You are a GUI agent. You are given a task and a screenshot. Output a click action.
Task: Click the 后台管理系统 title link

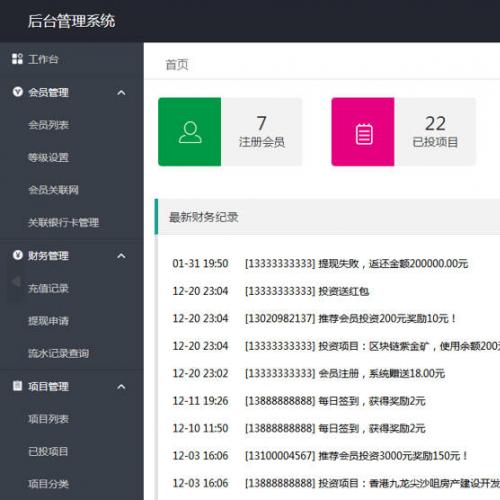pos(71,21)
